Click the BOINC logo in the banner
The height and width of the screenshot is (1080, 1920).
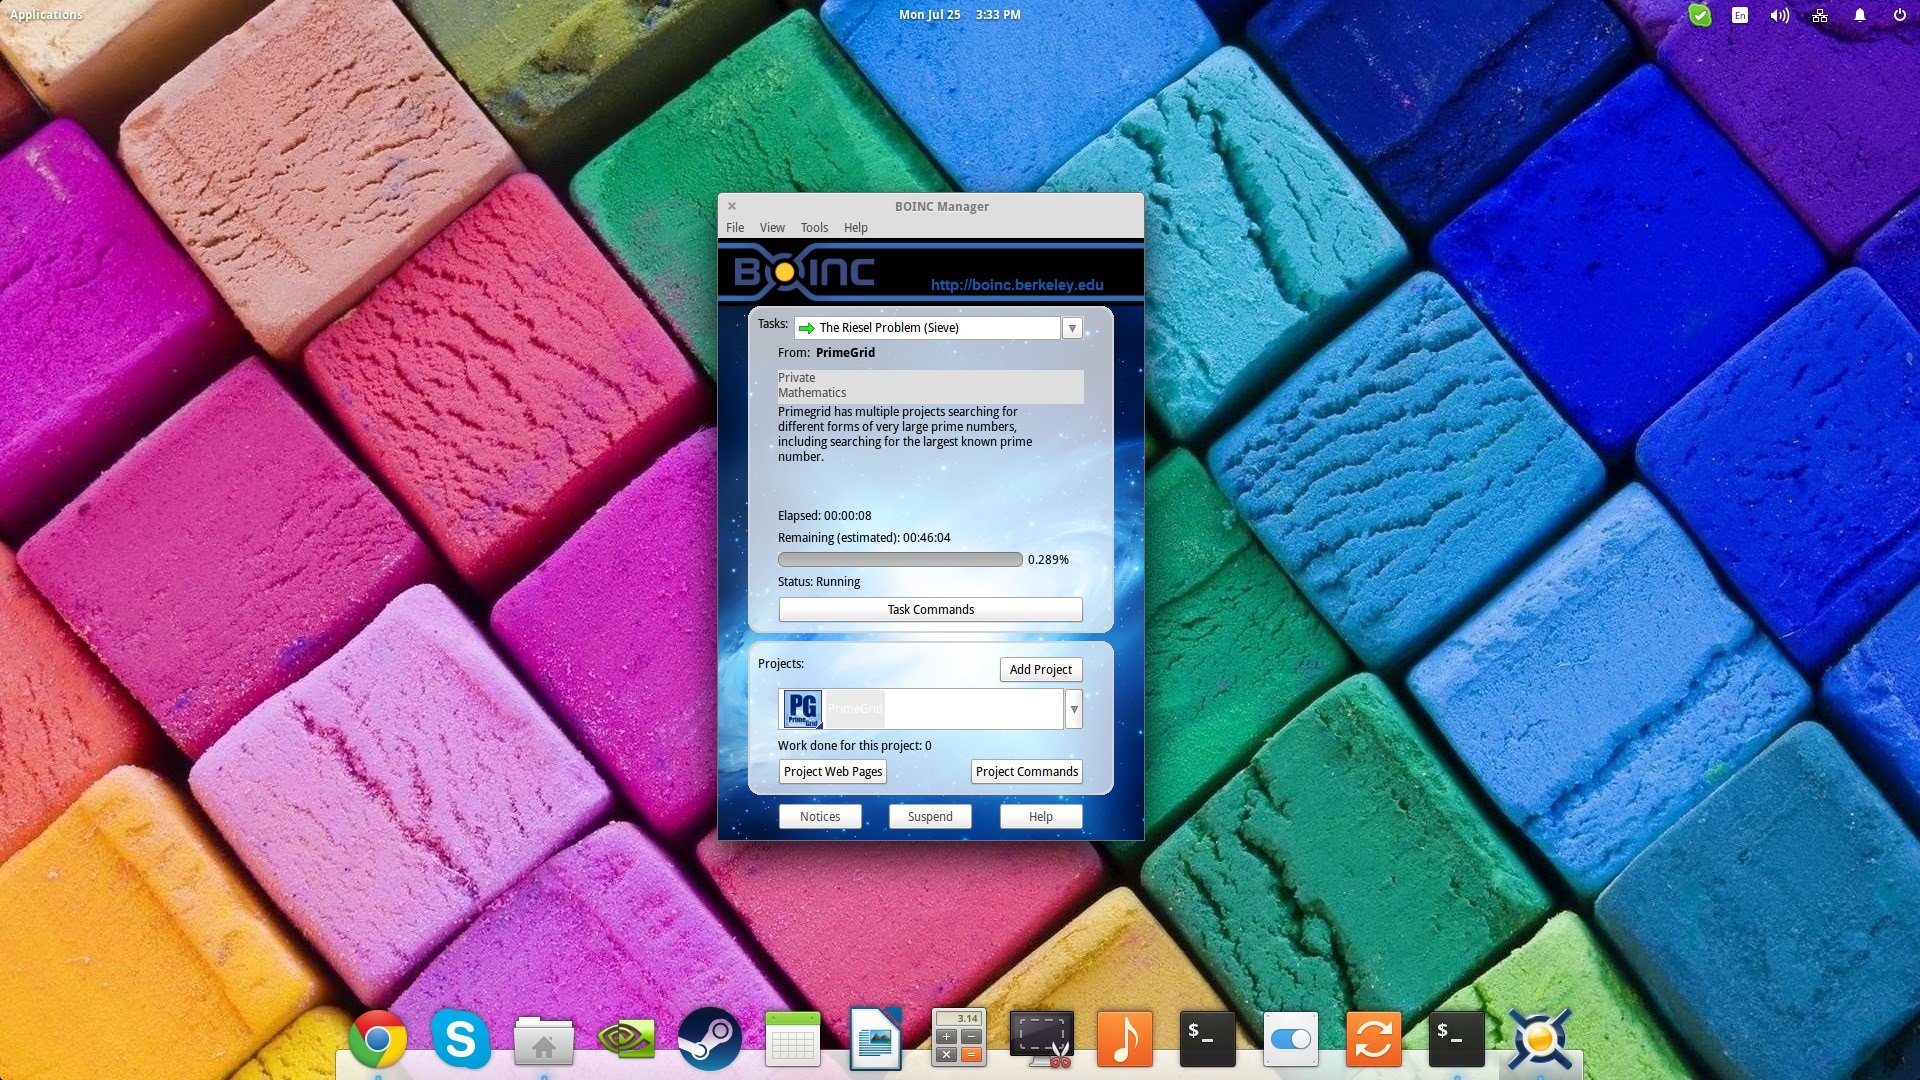click(x=804, y=272)
